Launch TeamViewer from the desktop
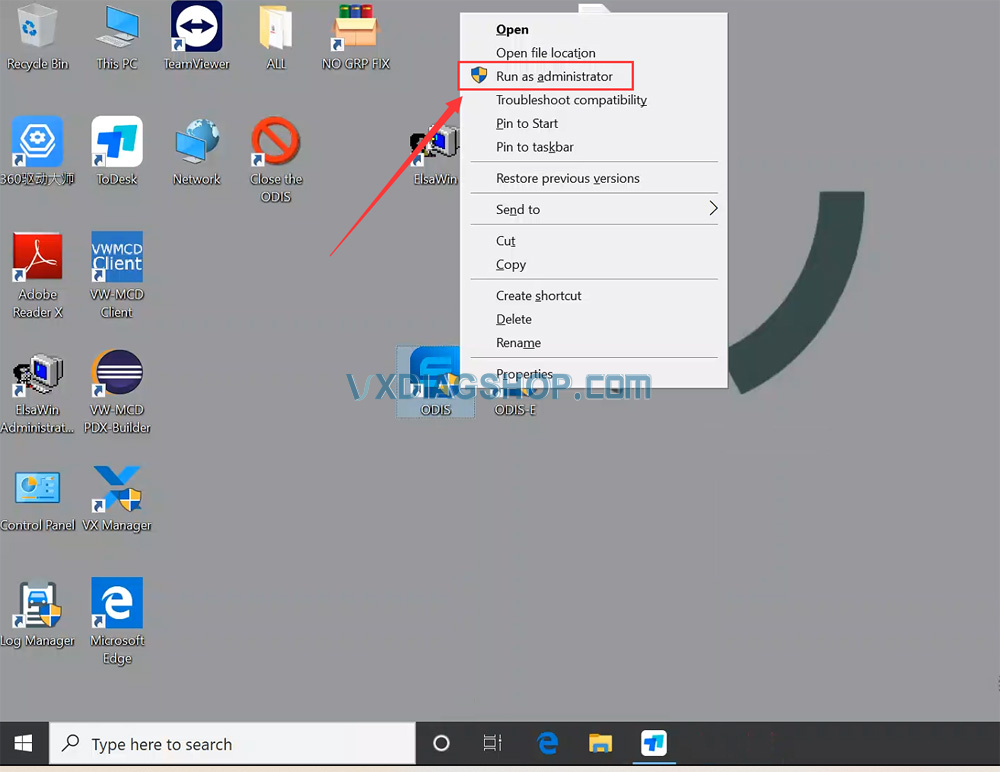This screenshot has height=772, width=1000. point(196,30)
